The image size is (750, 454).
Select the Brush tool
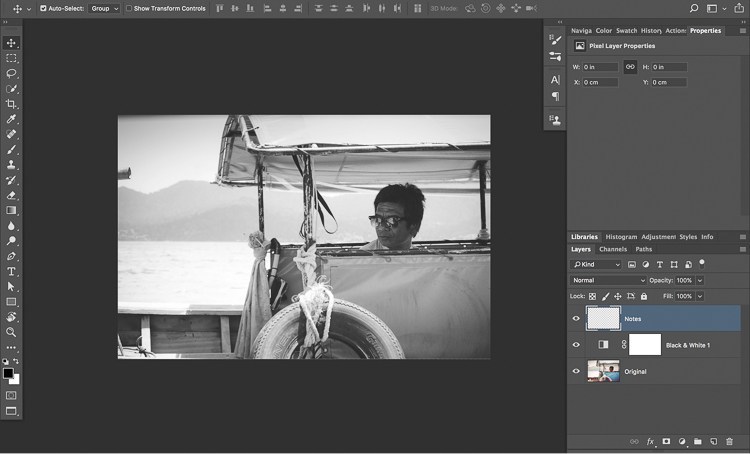click(11, 150)
